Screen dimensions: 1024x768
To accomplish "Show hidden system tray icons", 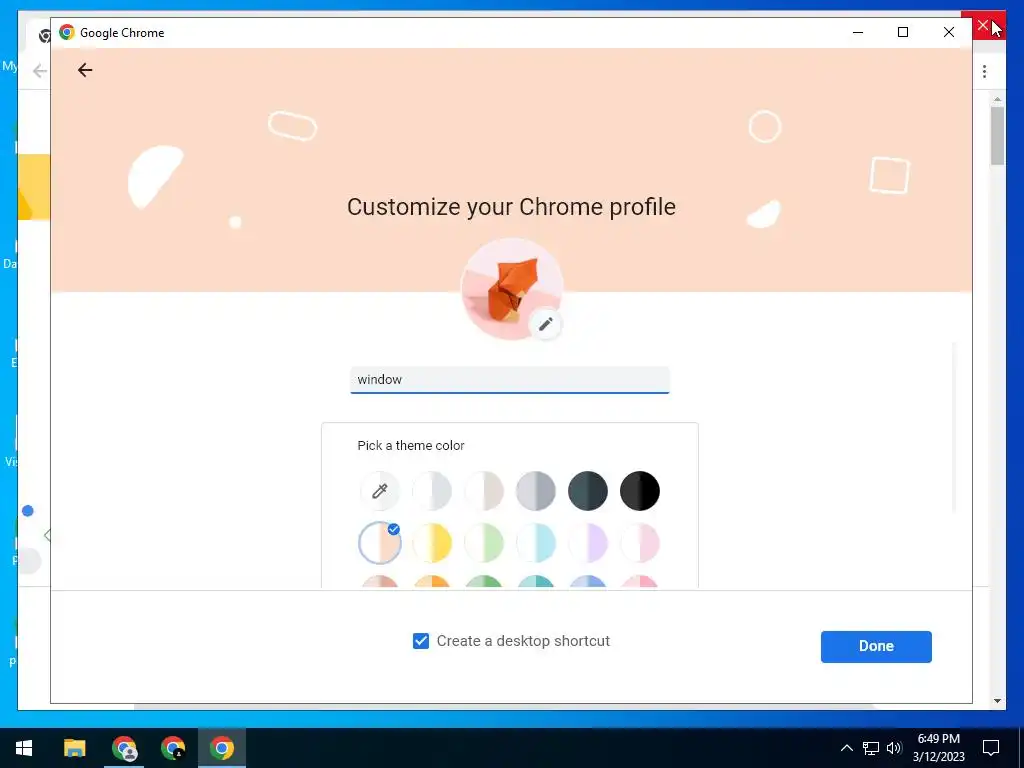I will tap(846, 748).
